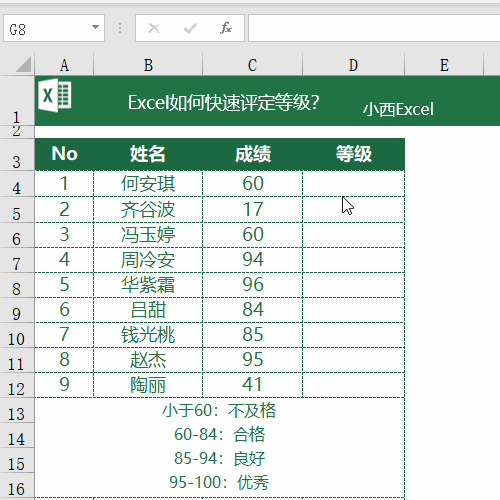
Task: Click the No cell '5' in row 8
Action: 64,285
